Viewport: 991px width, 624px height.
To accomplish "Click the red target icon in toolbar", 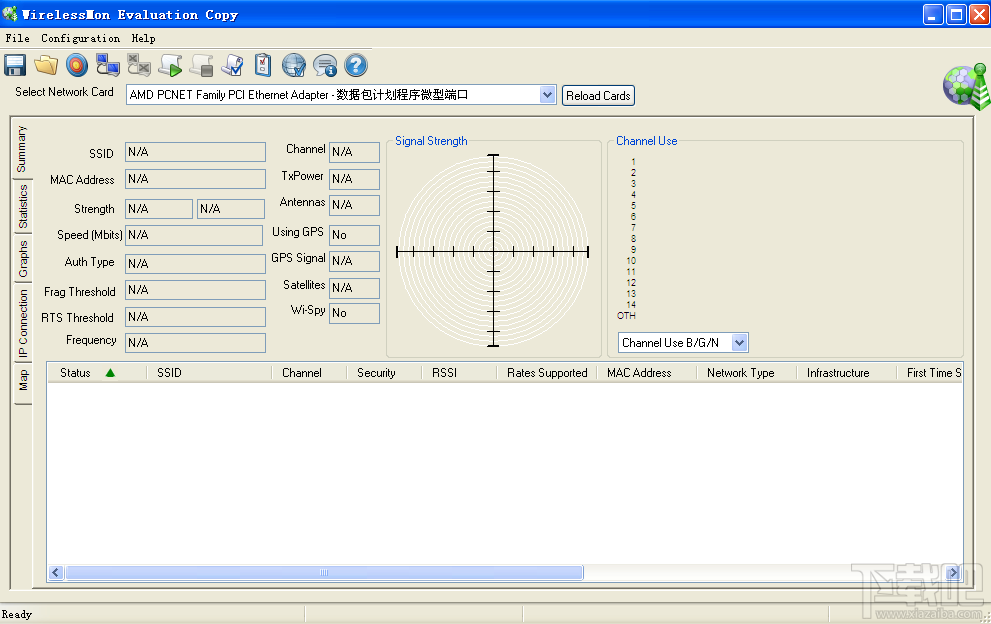I will (77, 66).
